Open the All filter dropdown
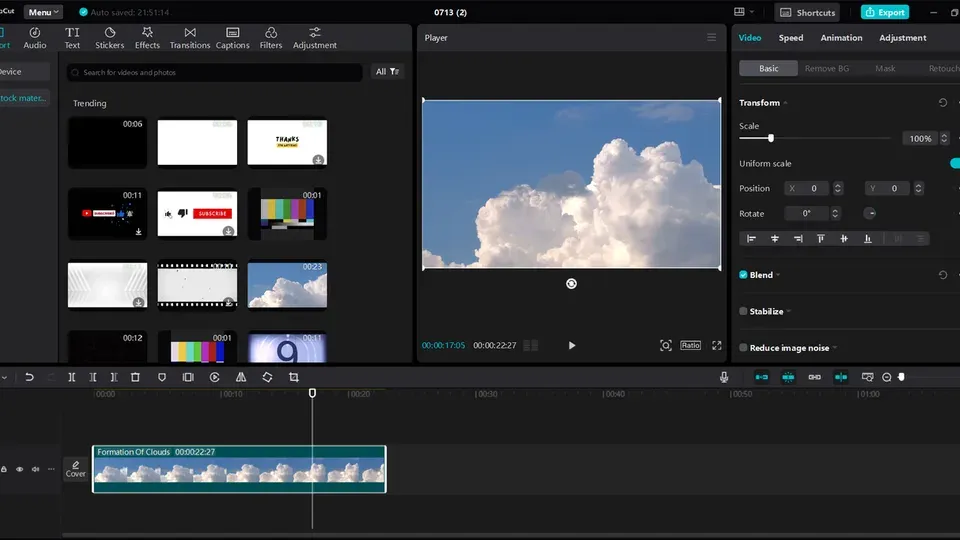960x540 pixels. click(387, 72)
